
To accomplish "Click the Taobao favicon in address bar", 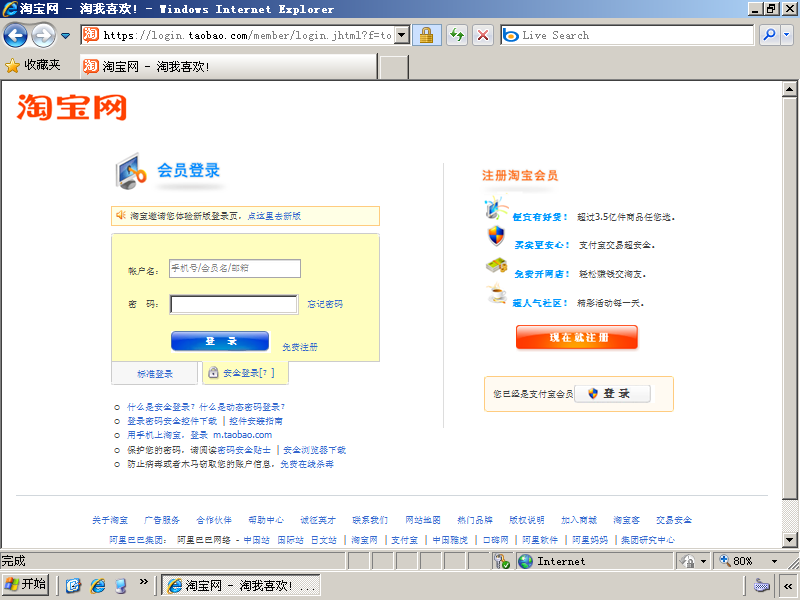I will point(91,35).
